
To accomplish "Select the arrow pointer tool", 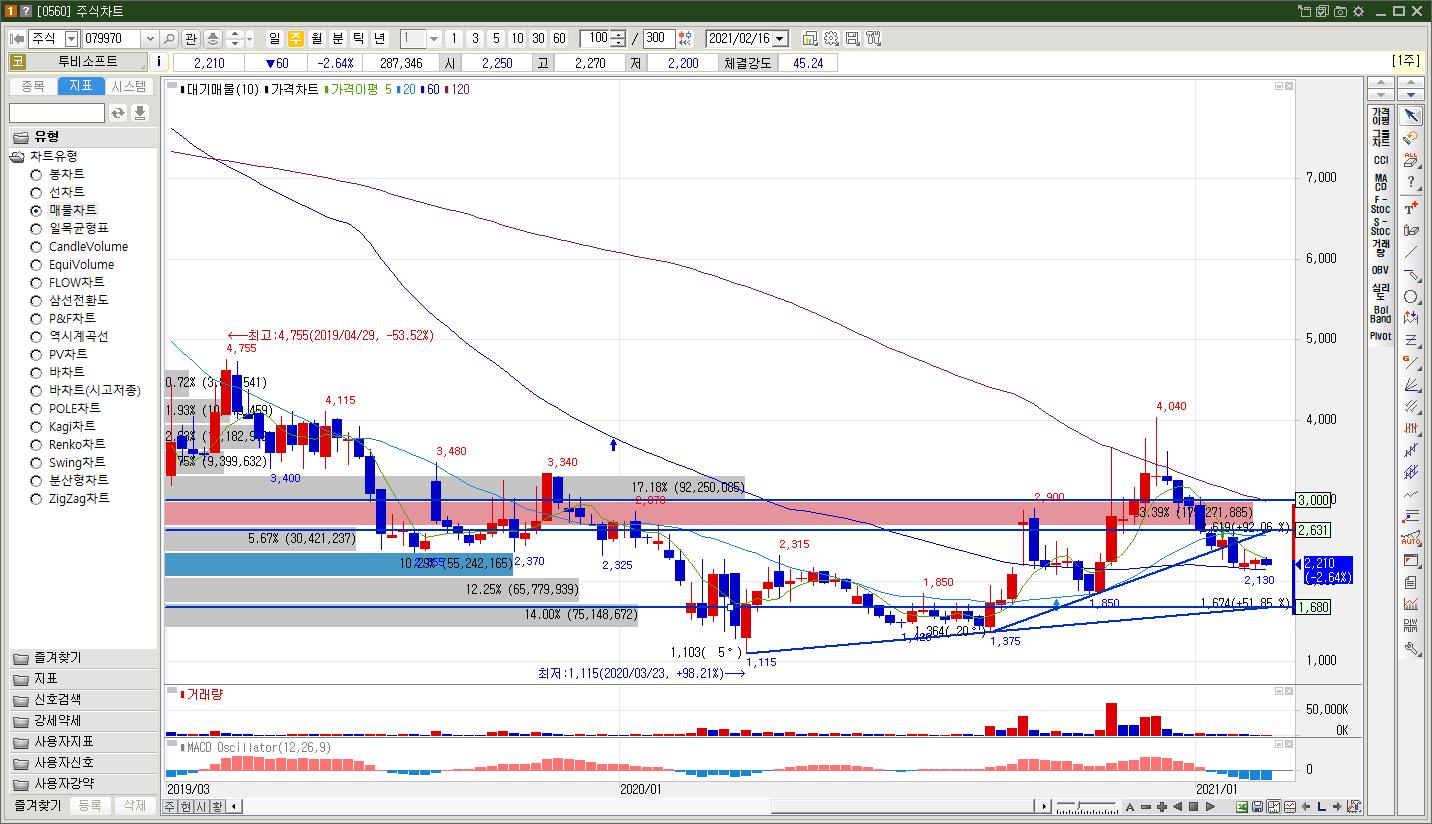I will click(1411, 116).
